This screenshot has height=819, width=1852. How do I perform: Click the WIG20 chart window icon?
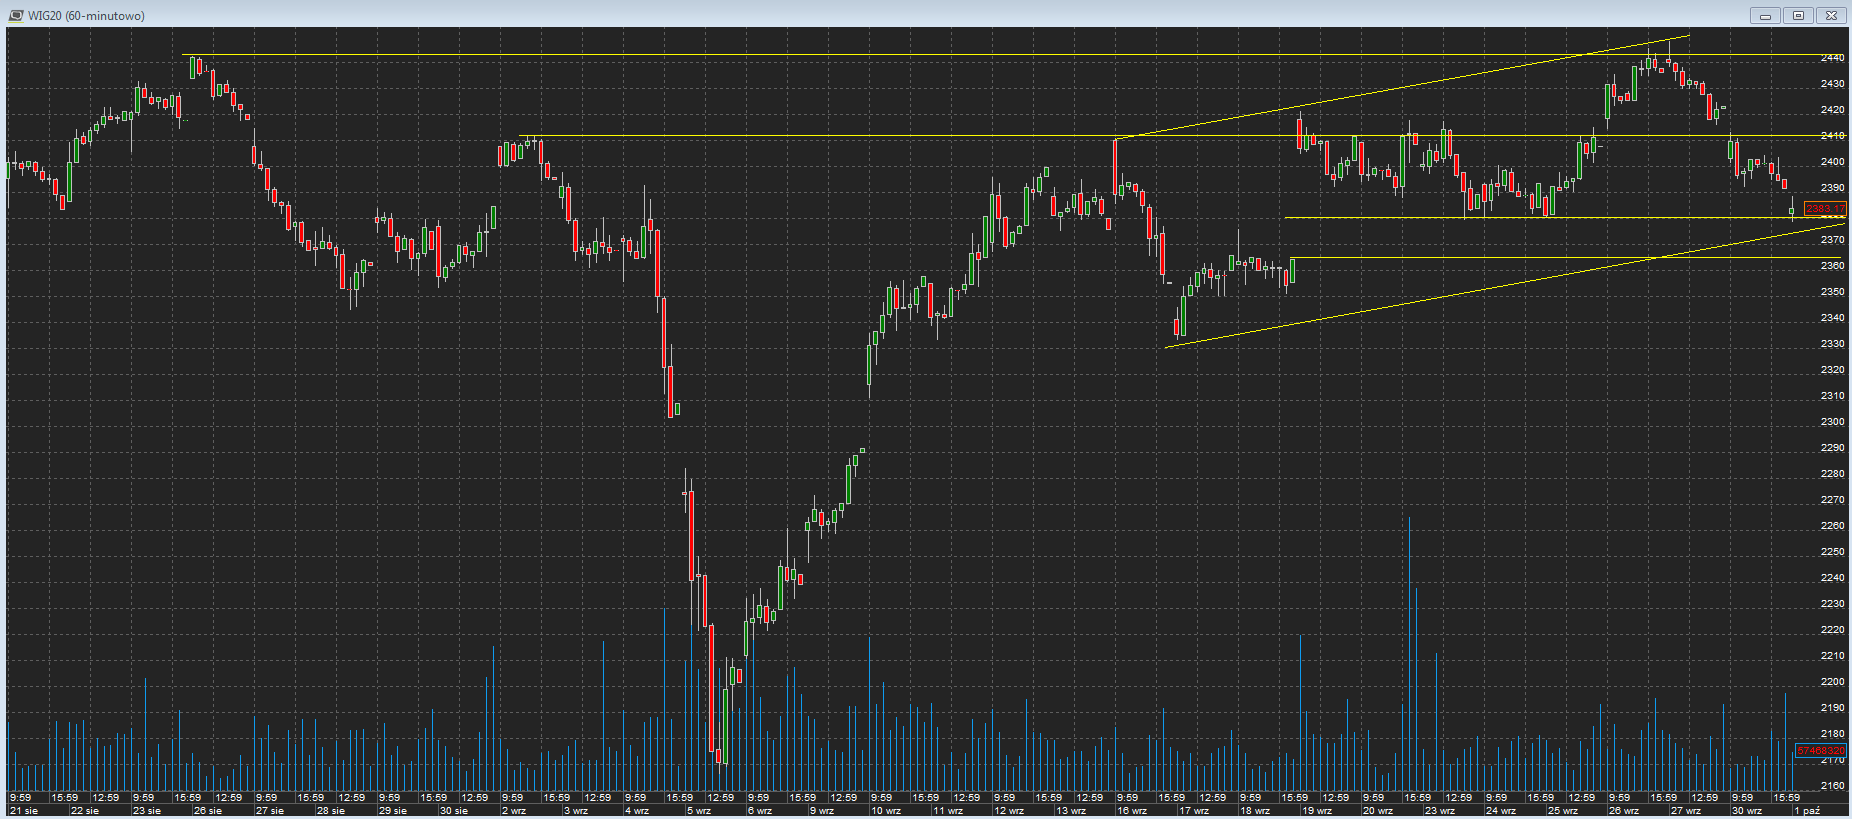pyautogui.click(x=15, y=15)
